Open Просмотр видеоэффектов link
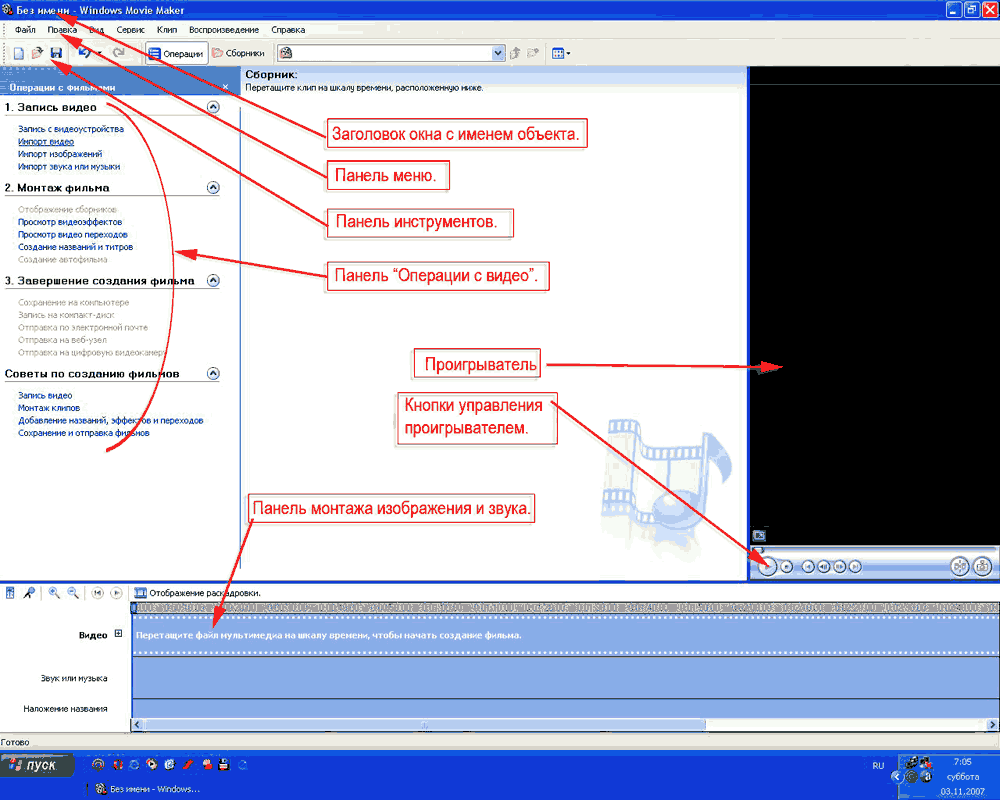This screenshot has width=1000, height=800. (x=70, y=222)
